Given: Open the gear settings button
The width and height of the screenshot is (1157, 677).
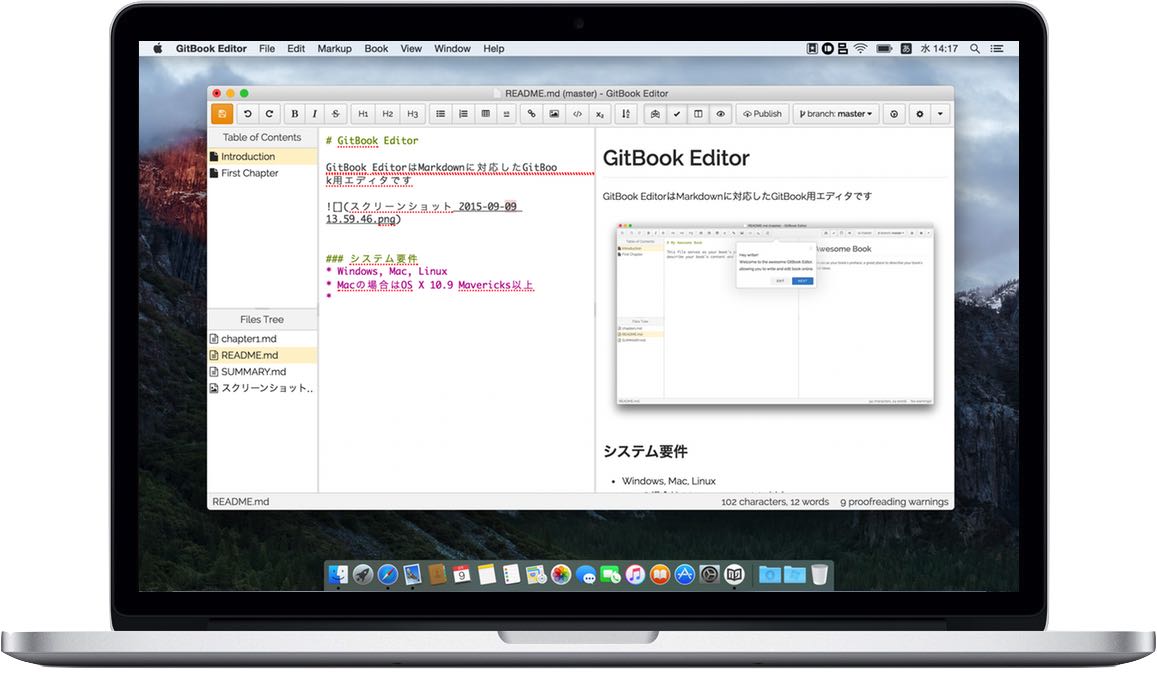Looking at the screenshot, I should [919, 114].
